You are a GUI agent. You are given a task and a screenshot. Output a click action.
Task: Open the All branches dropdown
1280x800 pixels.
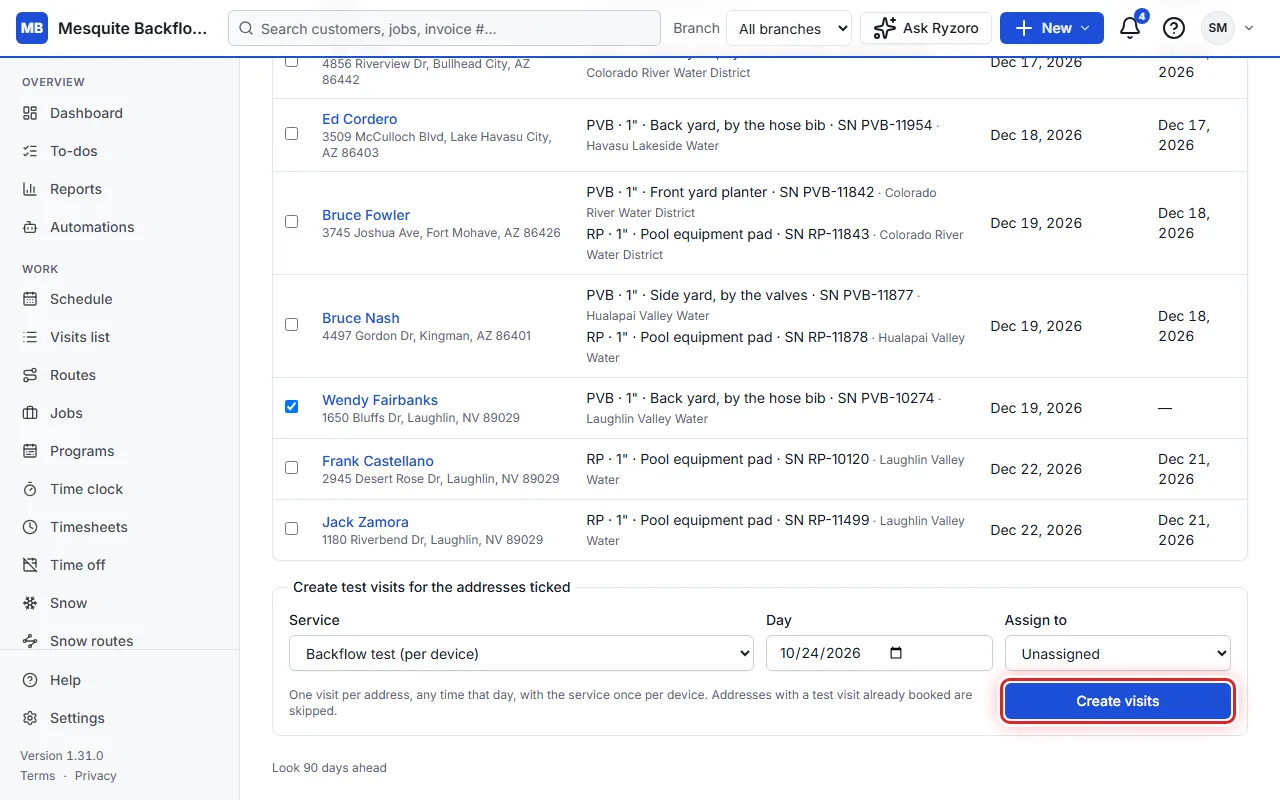pos(788,28)
